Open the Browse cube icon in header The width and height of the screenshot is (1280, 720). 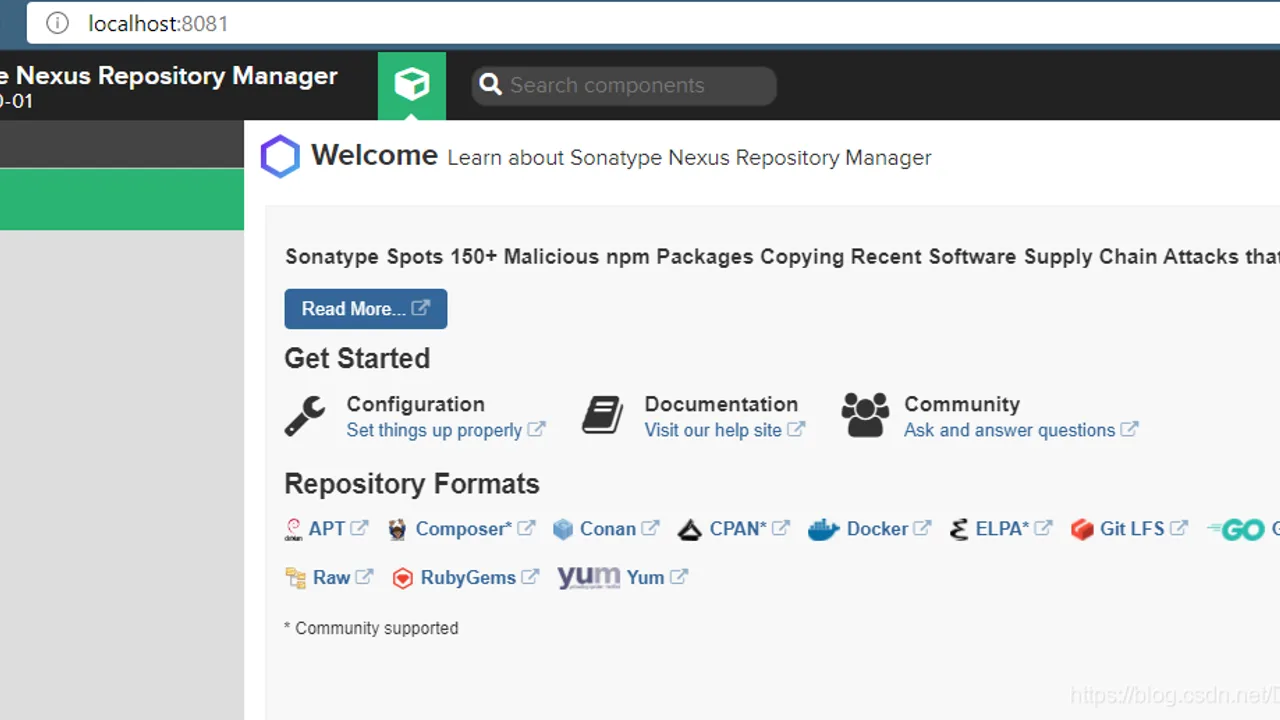pyautogui.click(x=412, y=85)
